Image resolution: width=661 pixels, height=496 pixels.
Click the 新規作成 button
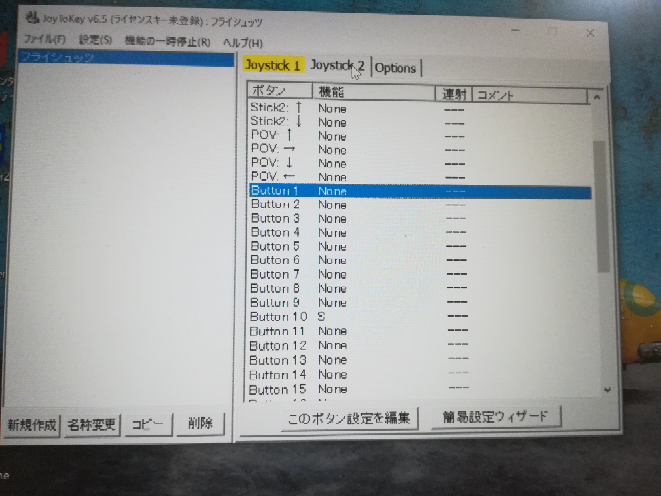32,425
